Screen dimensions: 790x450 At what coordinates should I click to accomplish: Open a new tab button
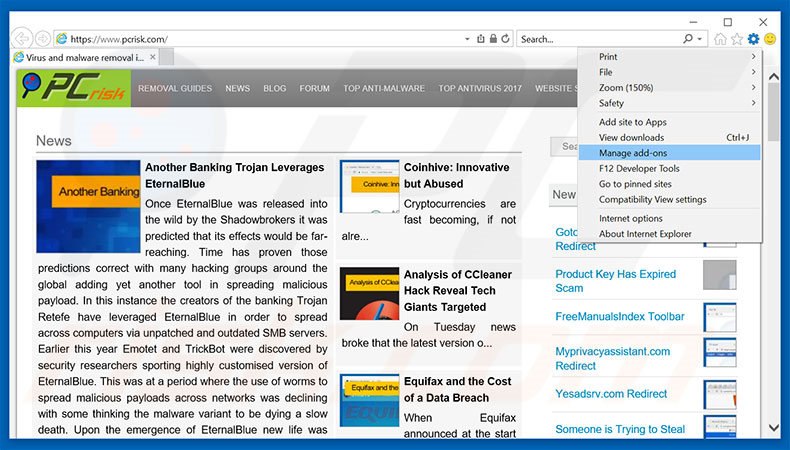(167, 57)
